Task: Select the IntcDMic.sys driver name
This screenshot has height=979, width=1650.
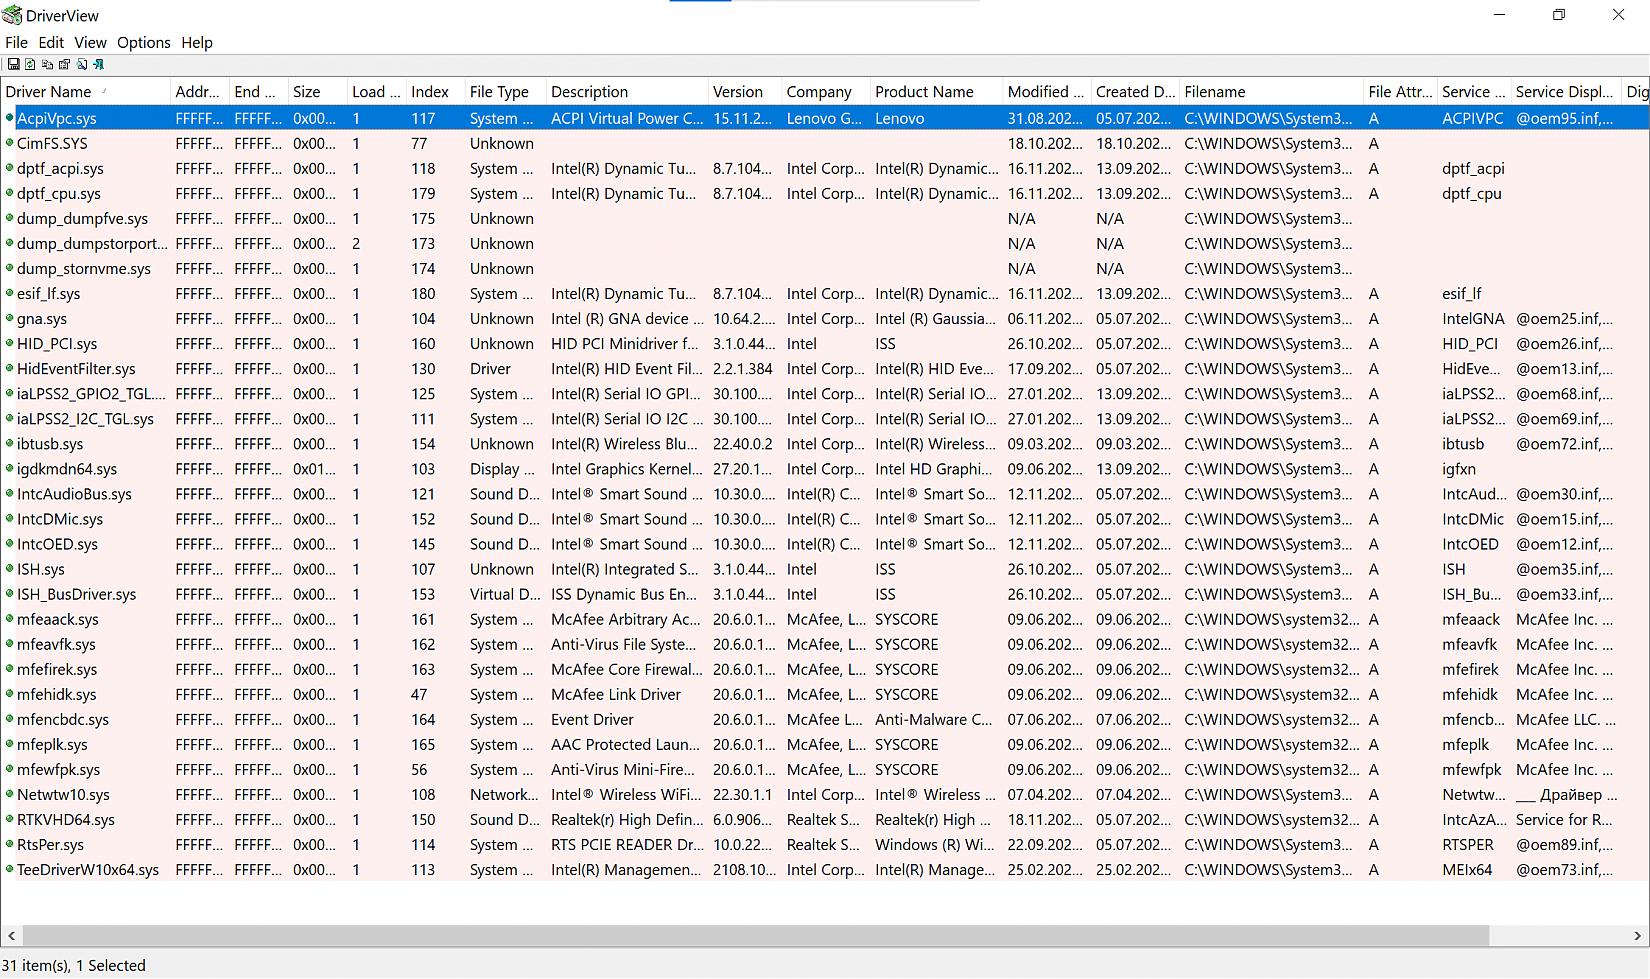Action: (x=60, y=518)
